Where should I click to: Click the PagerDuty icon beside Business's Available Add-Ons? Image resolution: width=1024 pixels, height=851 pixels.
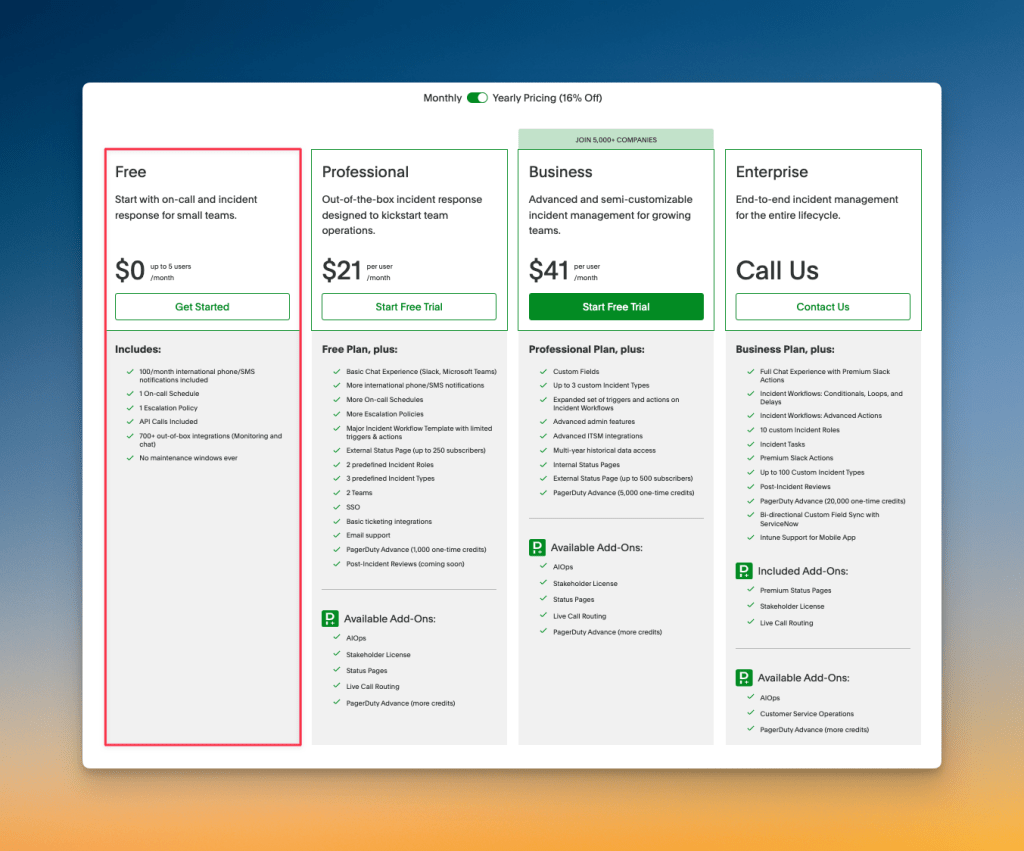(536, 547)
